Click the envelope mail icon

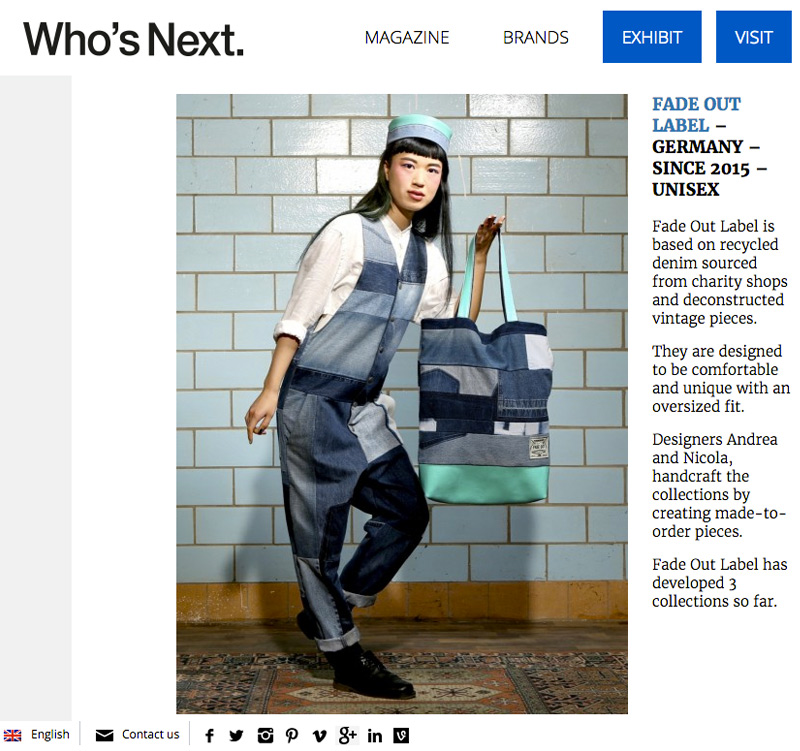[105, 735]
